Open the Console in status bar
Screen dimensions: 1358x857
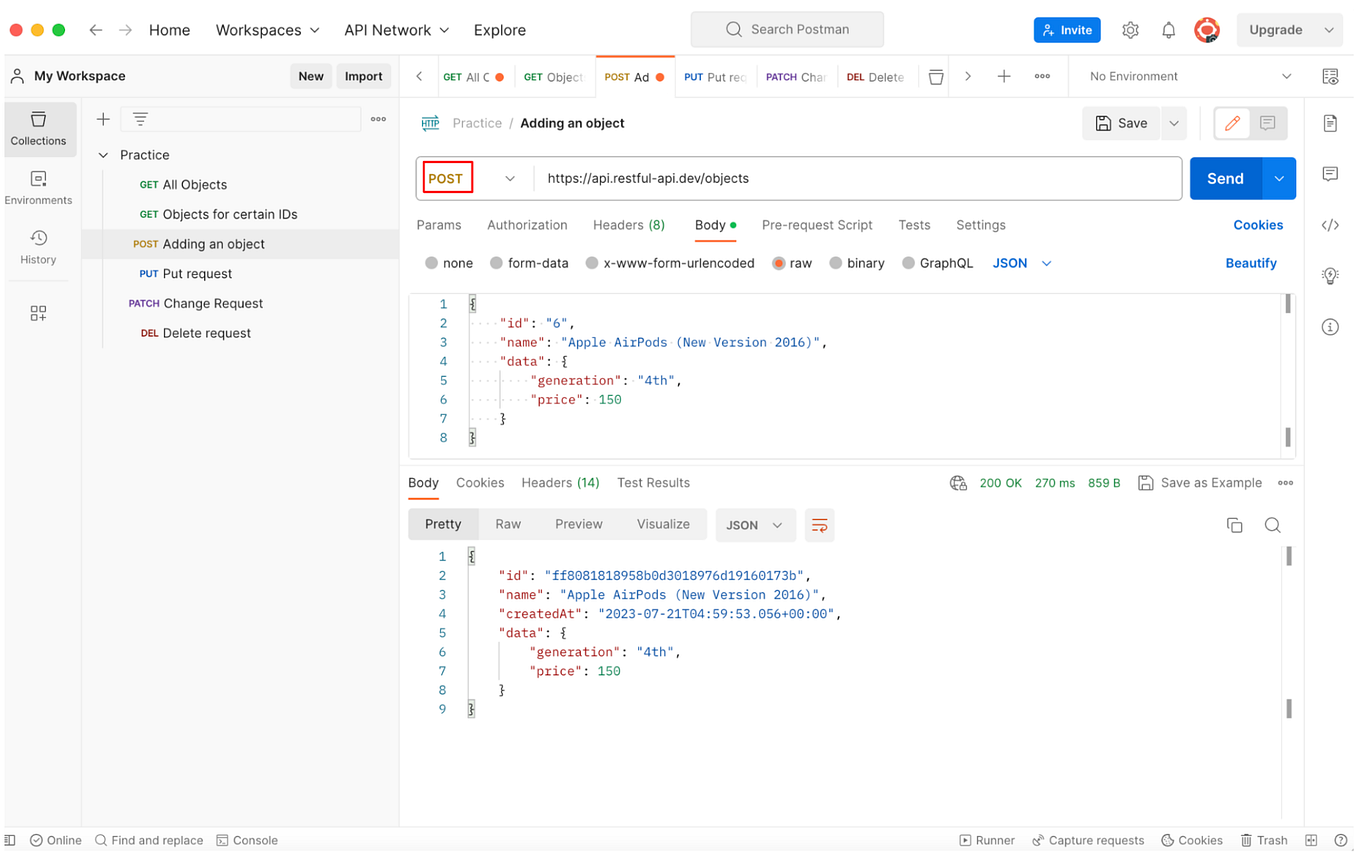click(x=247, y=840)
